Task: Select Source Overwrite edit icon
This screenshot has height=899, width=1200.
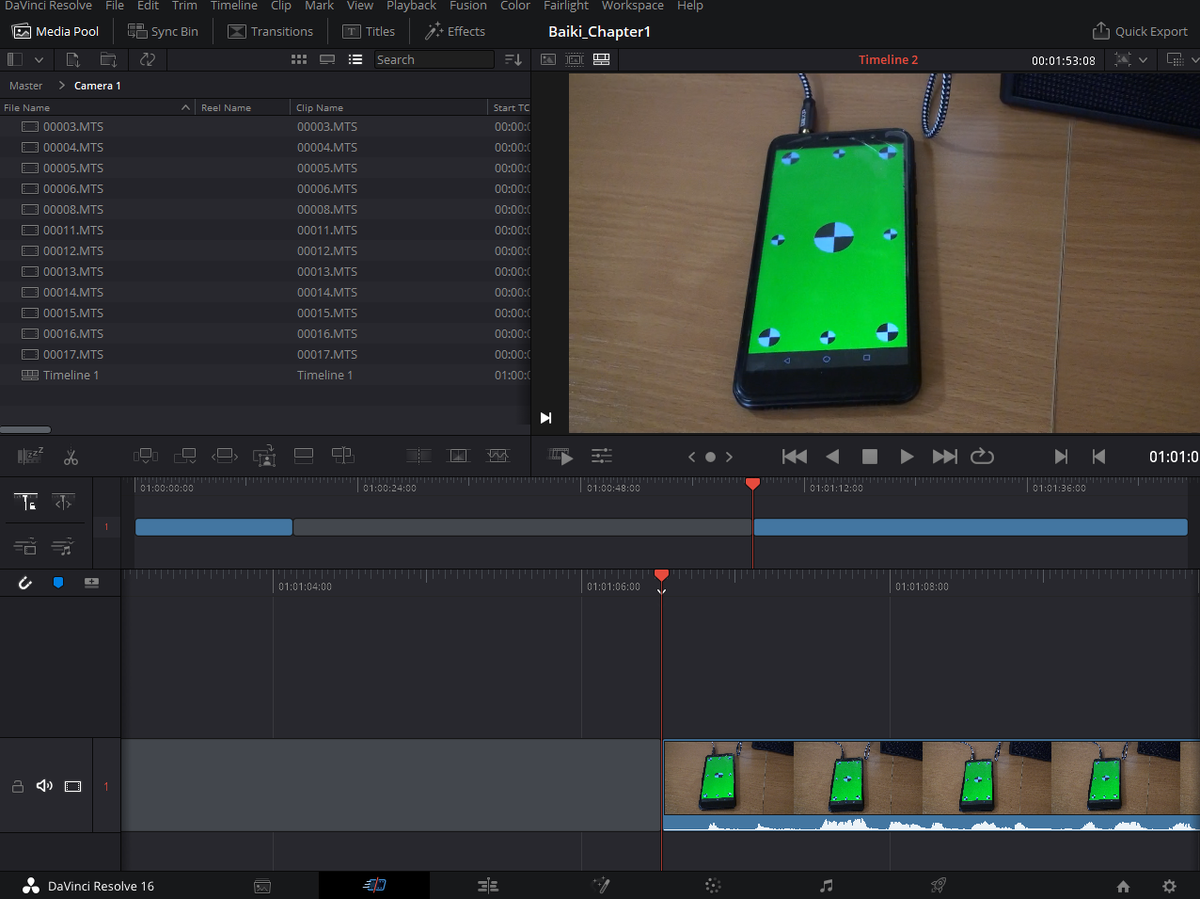Action: click(343, 456)
